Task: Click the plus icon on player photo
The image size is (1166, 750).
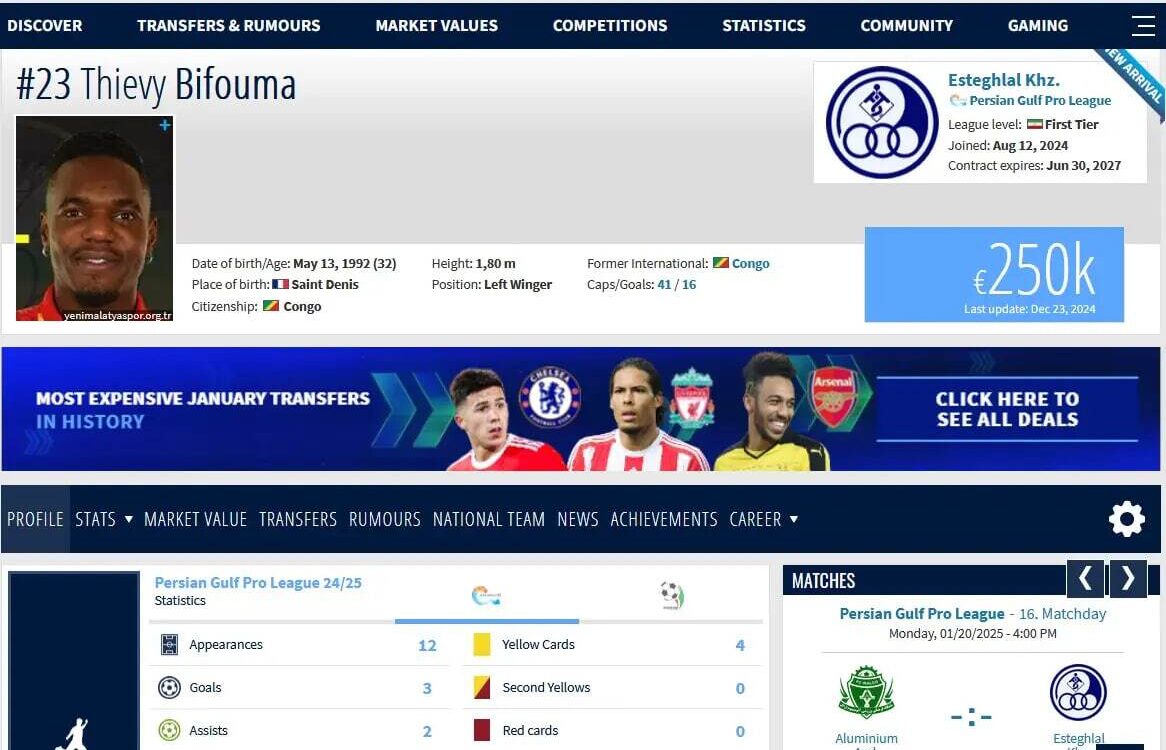Action: tap(165, 126)
